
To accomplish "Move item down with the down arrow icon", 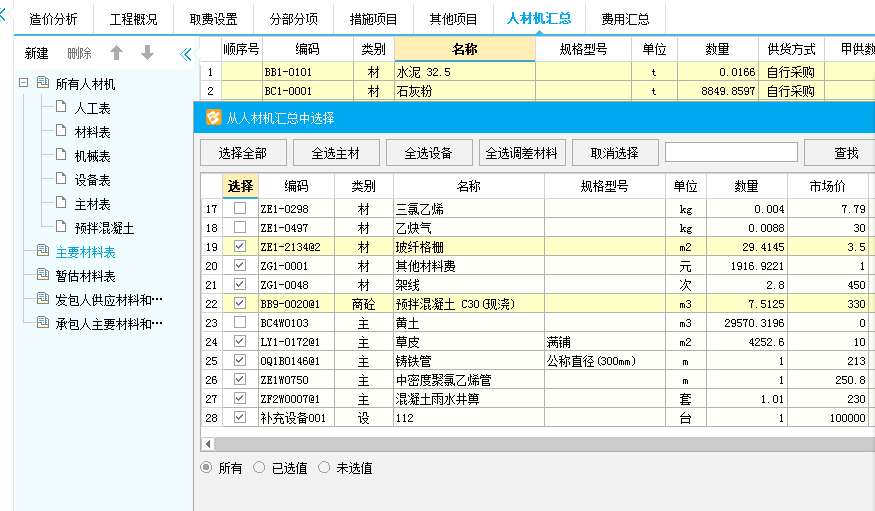I will (x=147, y=53).
